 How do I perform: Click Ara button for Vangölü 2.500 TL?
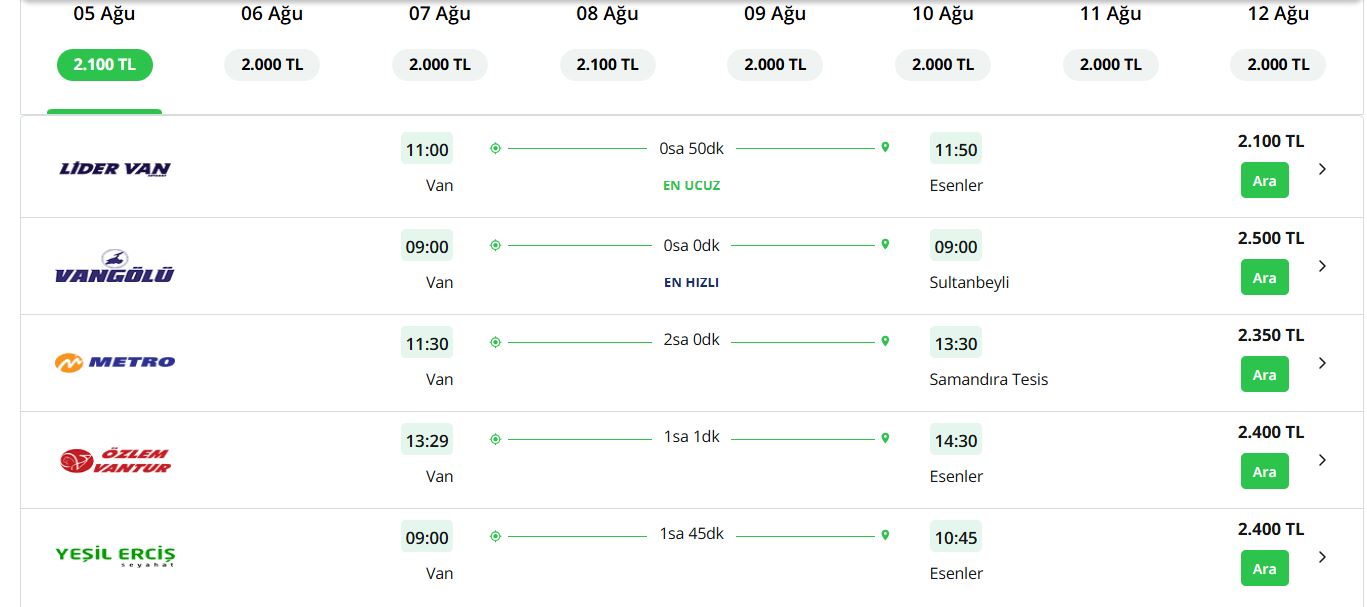(1265, 278)
